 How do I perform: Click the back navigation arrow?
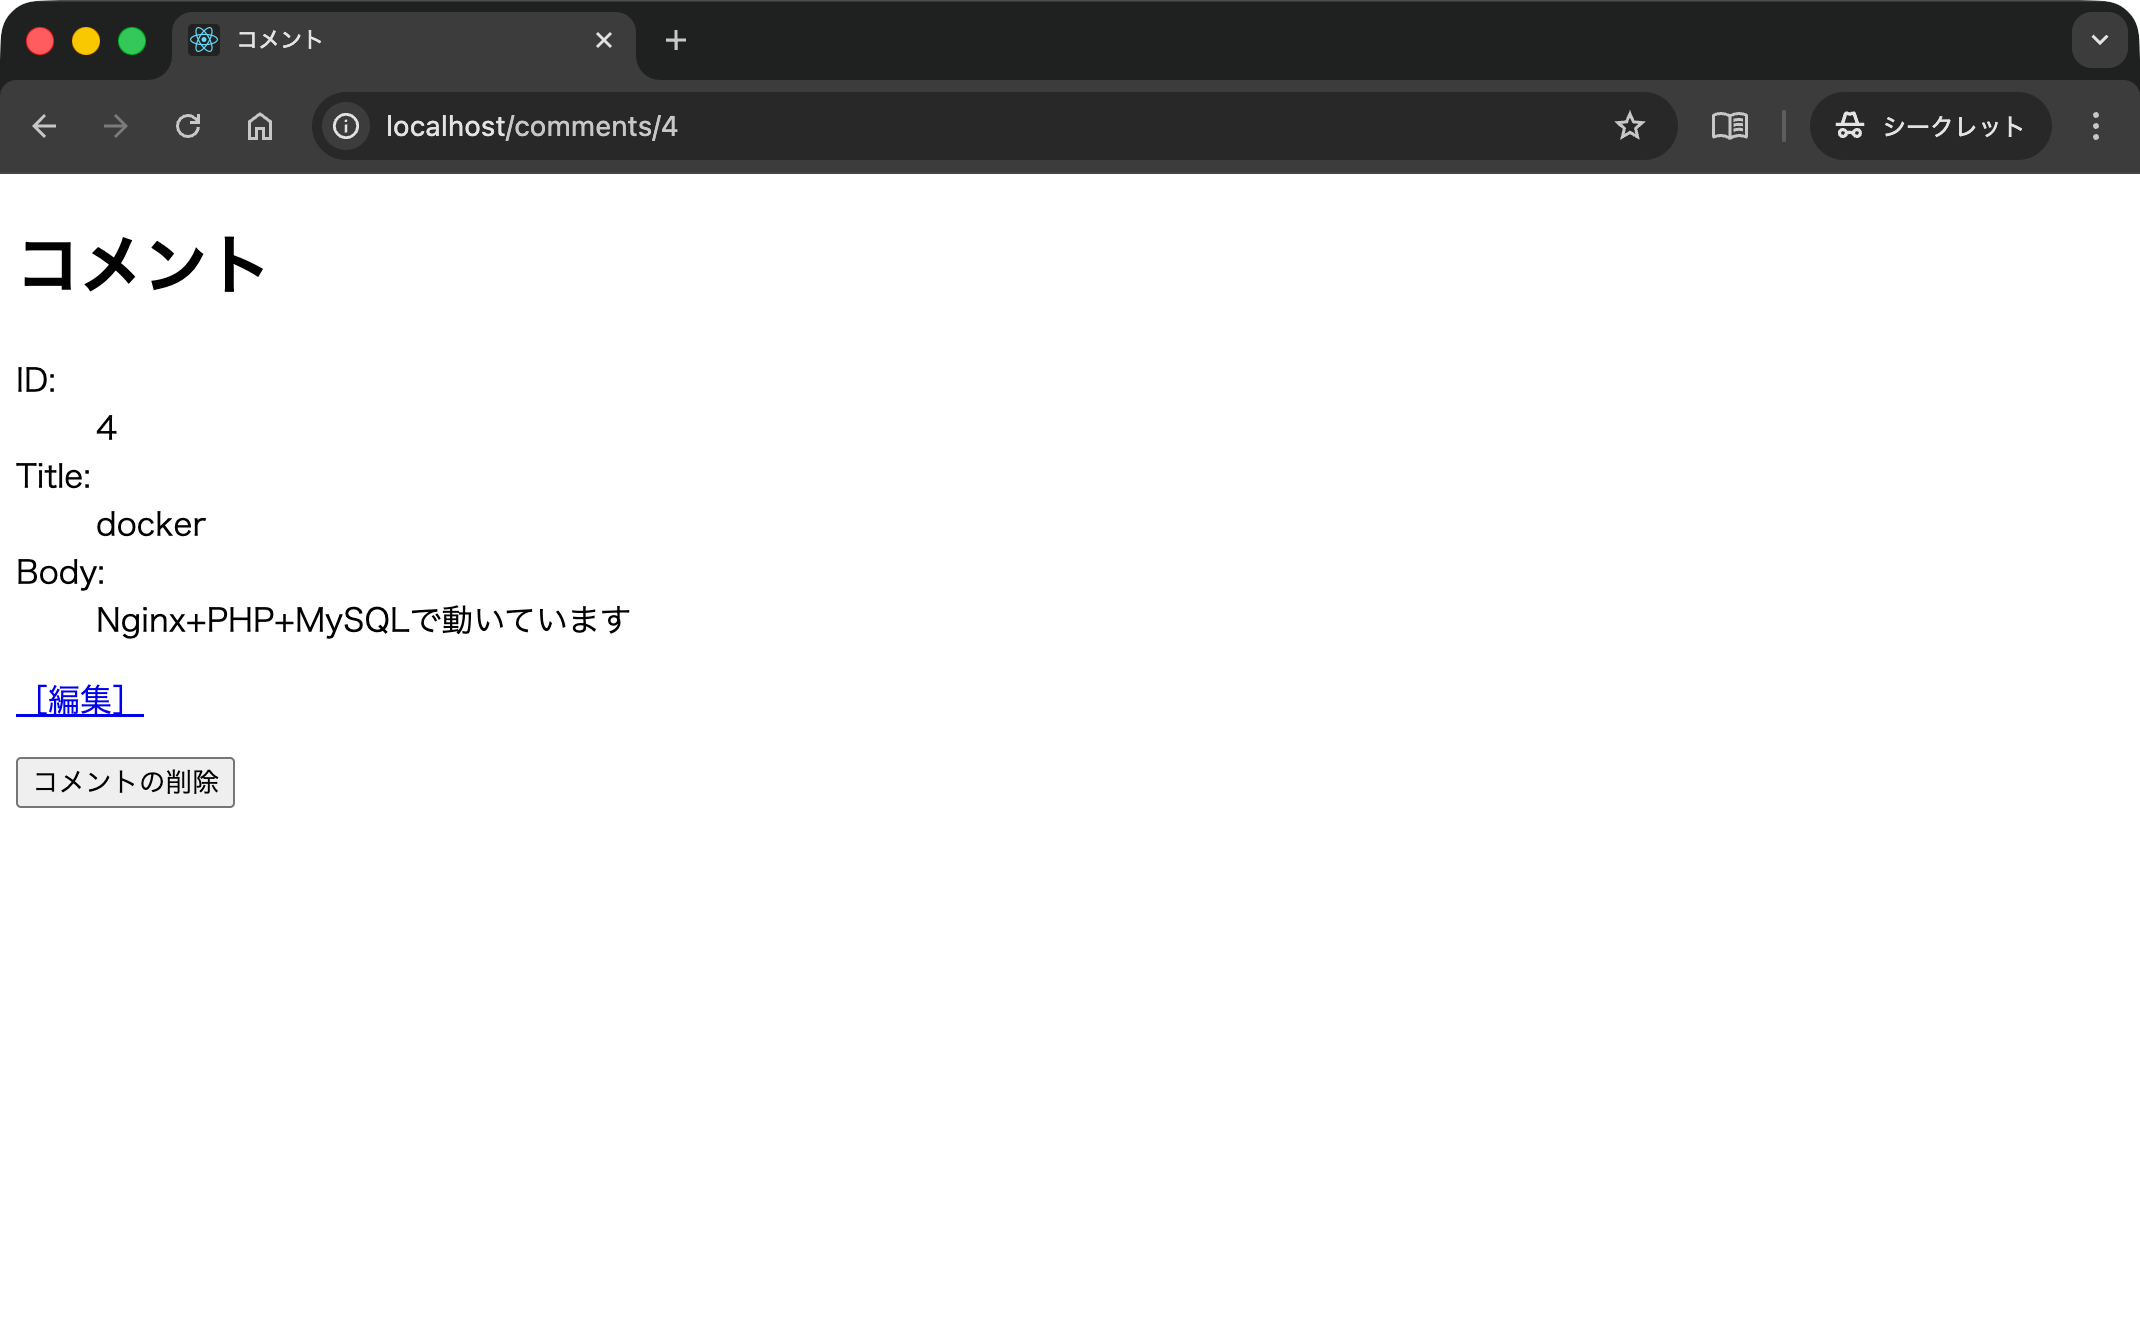coord(44,126)
